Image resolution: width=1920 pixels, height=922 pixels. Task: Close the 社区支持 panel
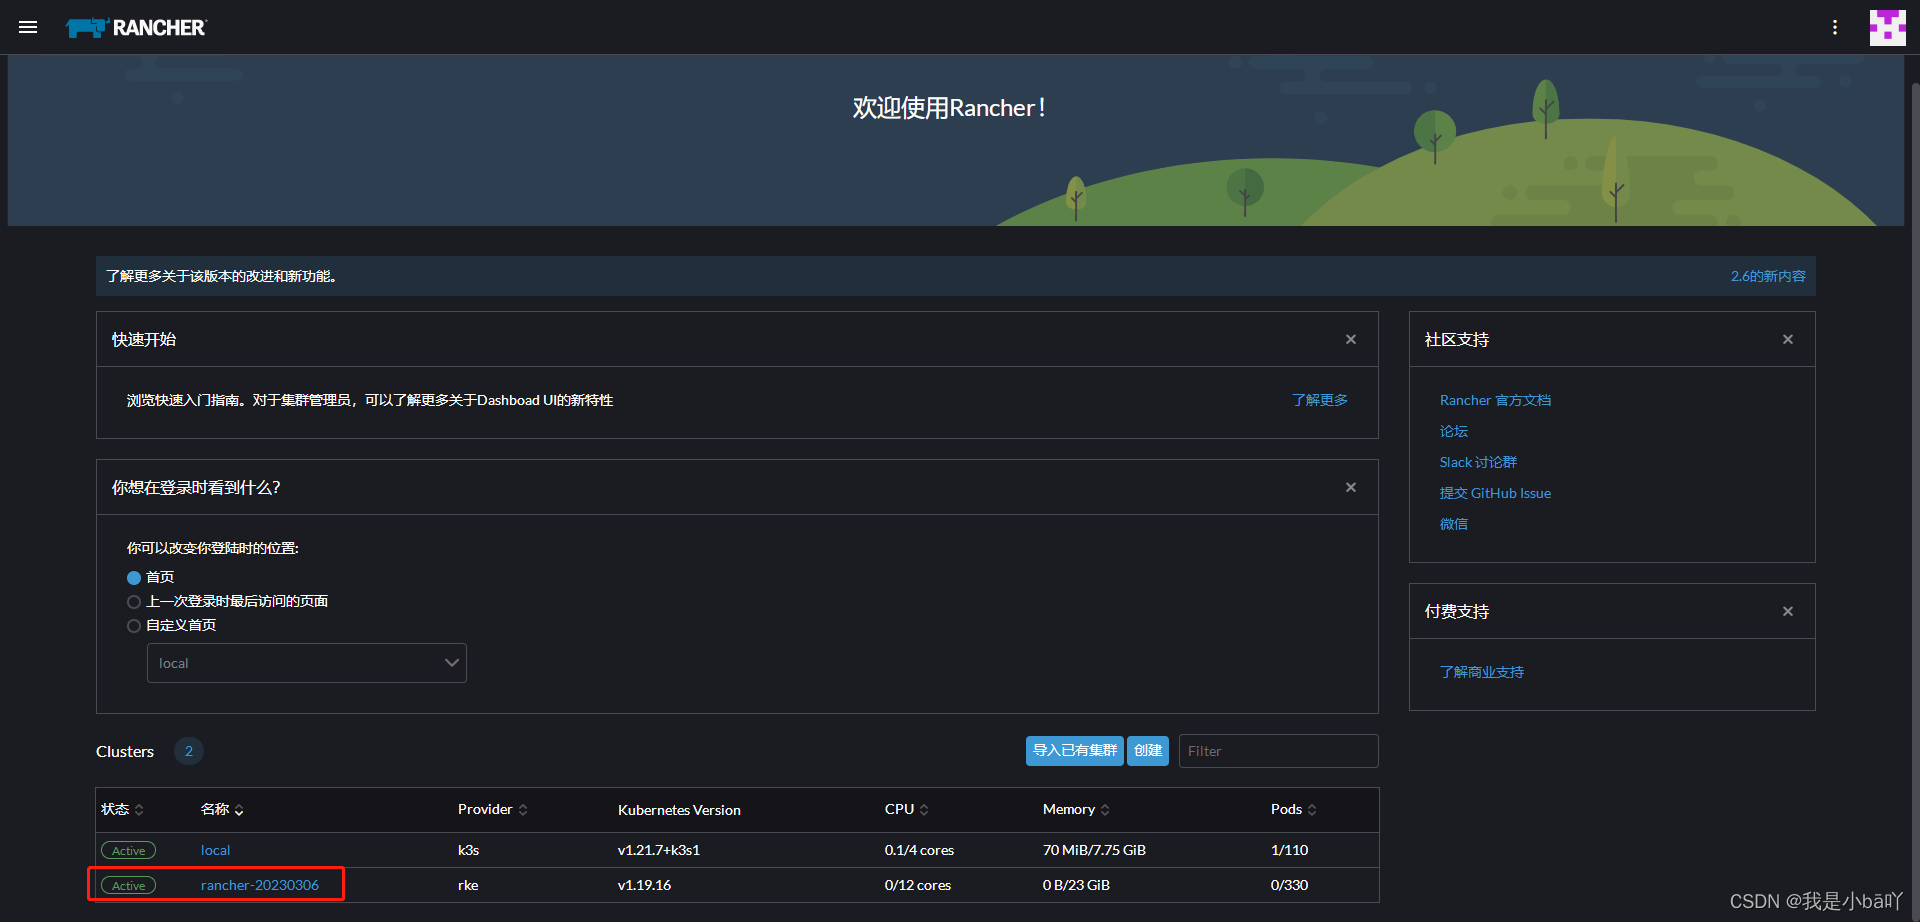point(1788,340)
